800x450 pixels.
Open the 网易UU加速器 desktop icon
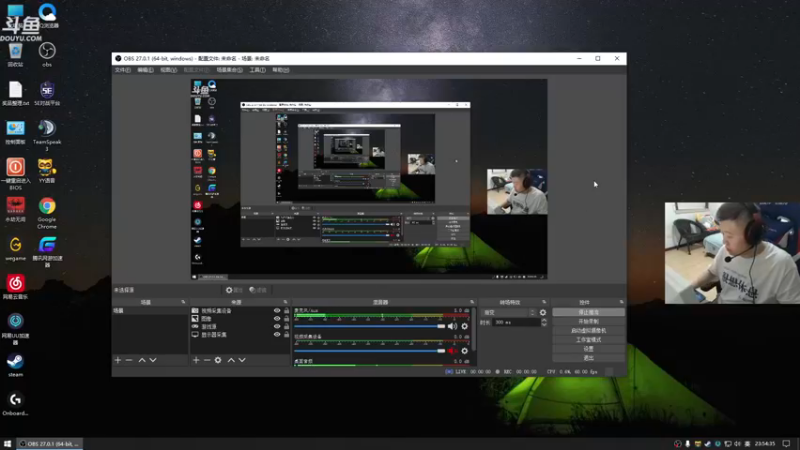tap(15, 329)
